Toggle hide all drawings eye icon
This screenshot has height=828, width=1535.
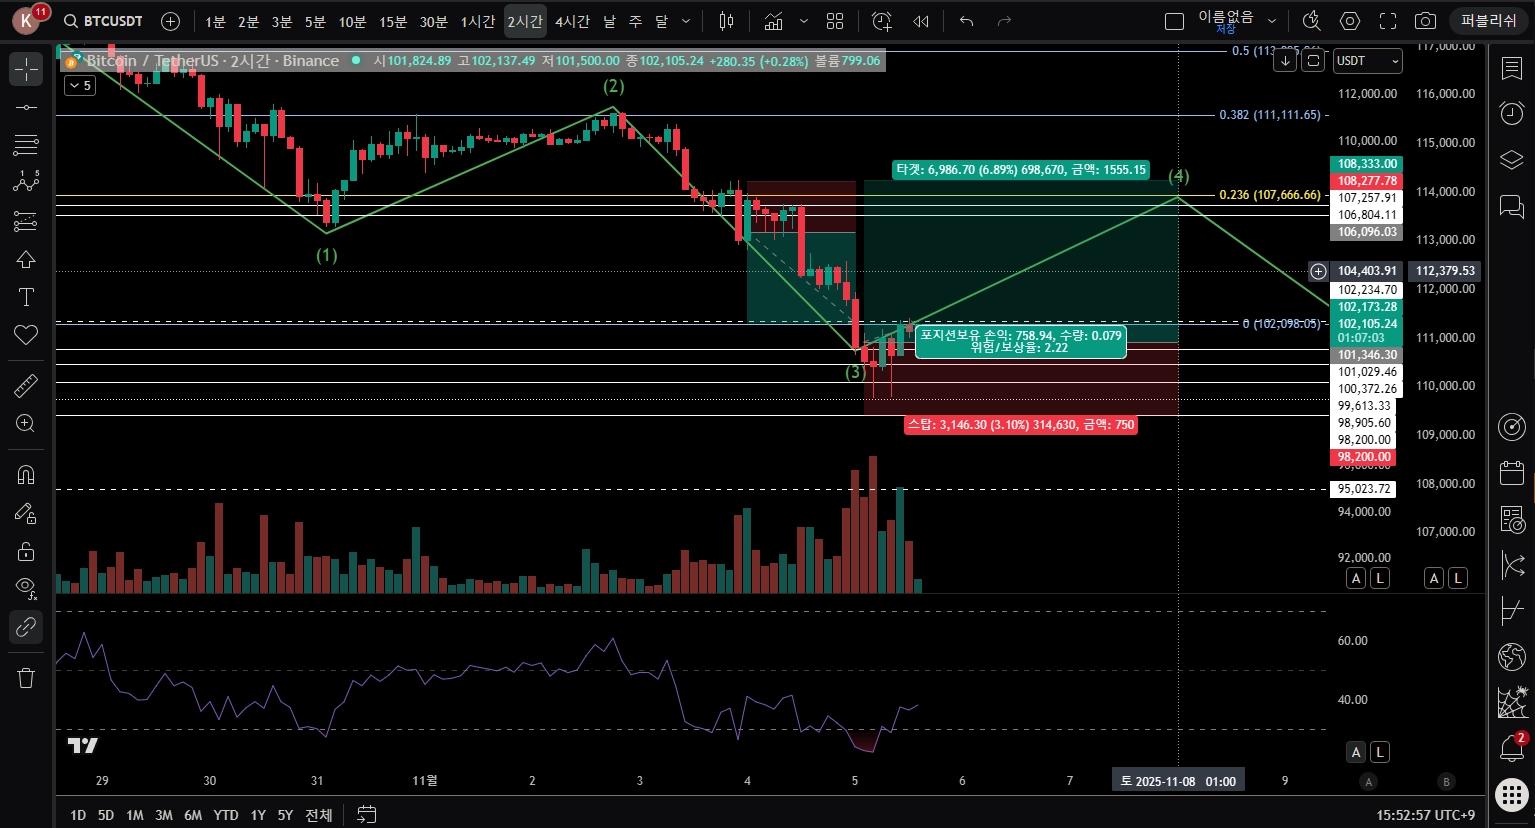pos(26,588)
